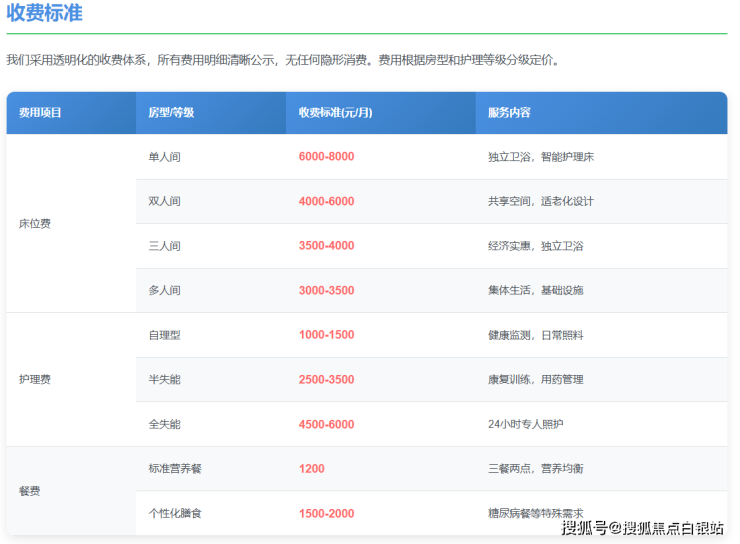
Task: Select the 餐费 category cell
Action: tap(29, 491)
